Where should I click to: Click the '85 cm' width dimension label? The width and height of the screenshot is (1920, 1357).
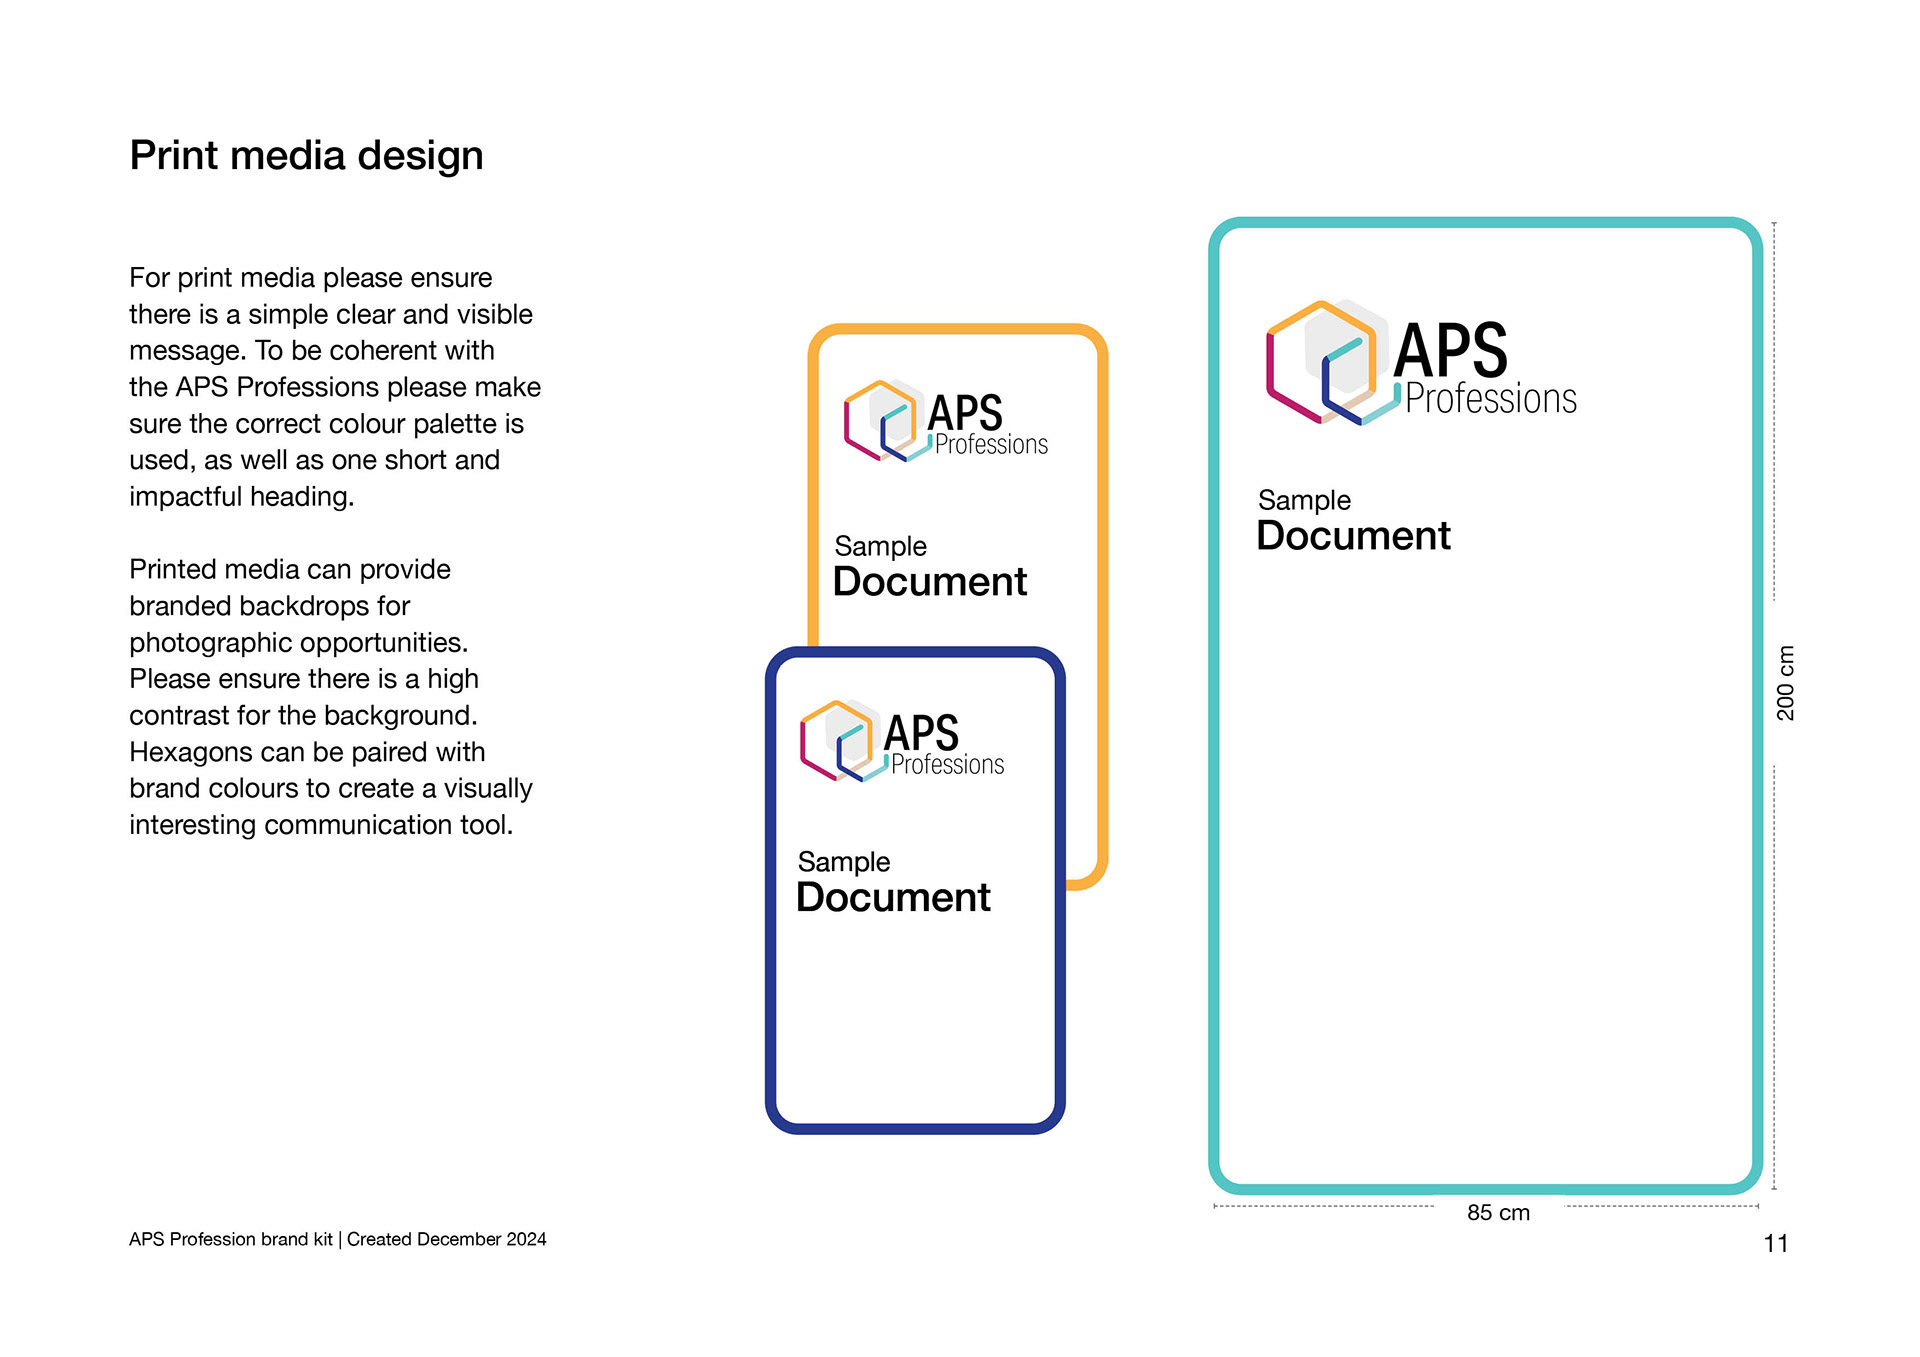[1498, 1213]
